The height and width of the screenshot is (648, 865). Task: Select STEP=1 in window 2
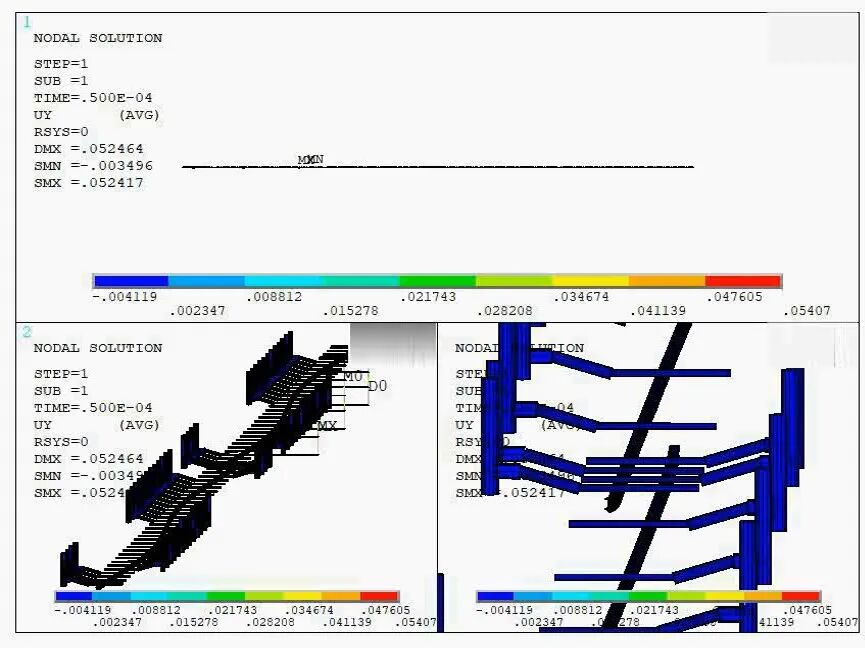coord(61,374)
